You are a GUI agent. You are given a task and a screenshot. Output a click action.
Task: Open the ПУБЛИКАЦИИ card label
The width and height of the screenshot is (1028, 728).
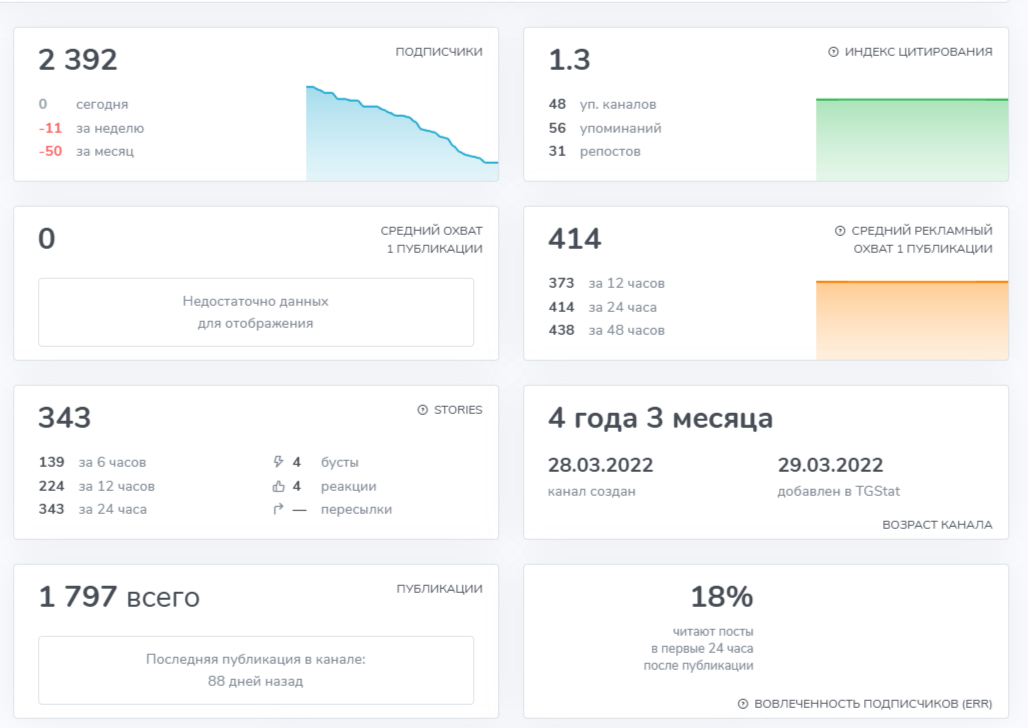tap(439, 589)
